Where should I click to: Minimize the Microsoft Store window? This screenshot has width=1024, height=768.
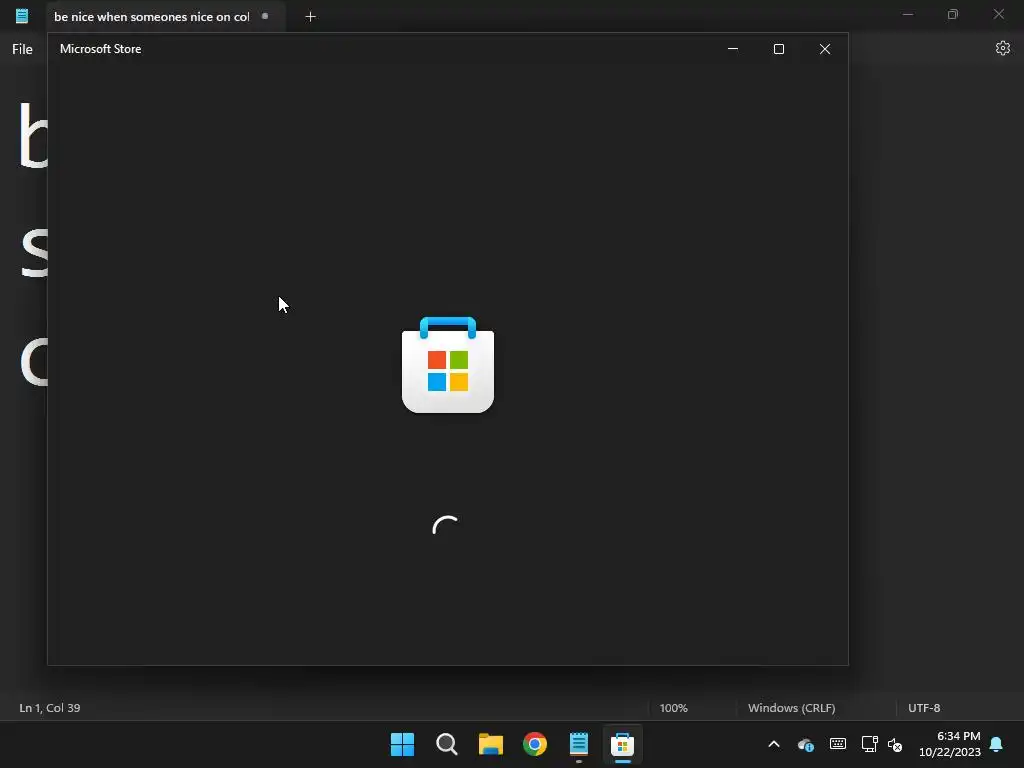click(x=733, y=49)
